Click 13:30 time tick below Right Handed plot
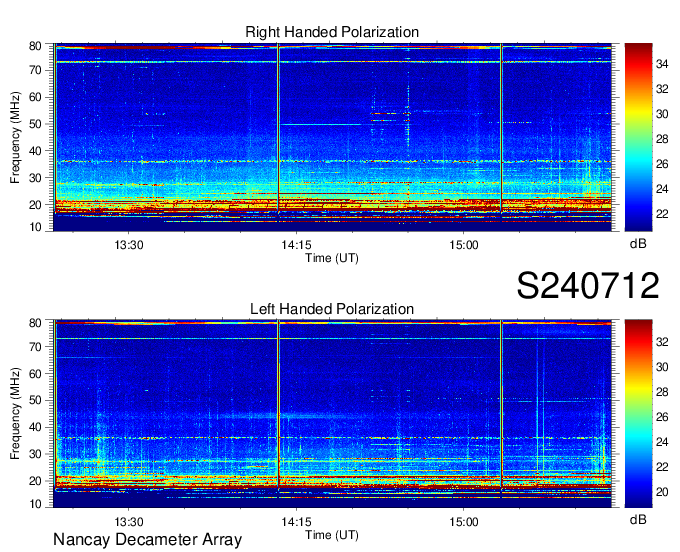This screenshot has width=680, height=552. point(129,245)
